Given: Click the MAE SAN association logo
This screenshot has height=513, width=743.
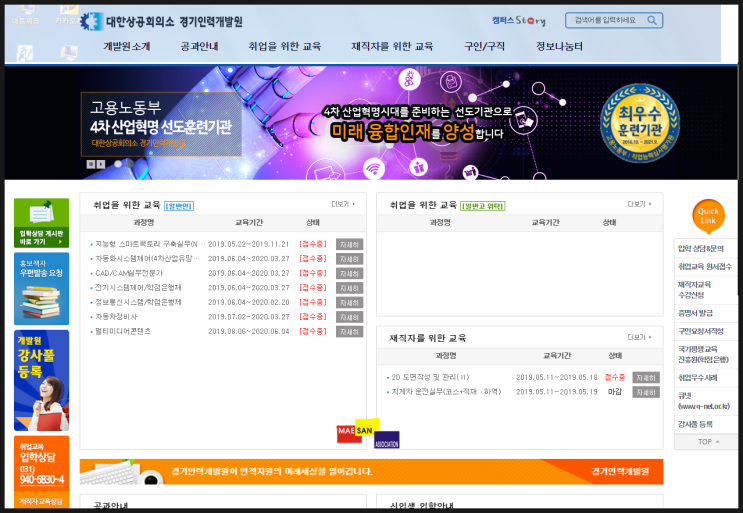Looking at the screenshot, I should click(x=368, y=433).
